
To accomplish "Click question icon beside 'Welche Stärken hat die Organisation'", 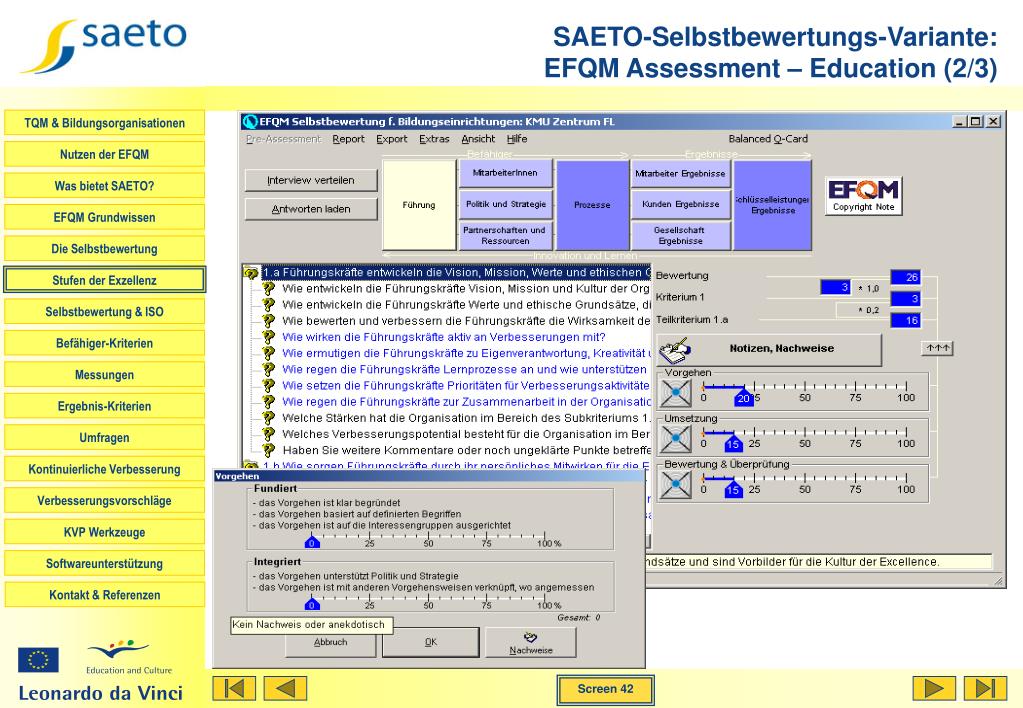I will coord(268,418).
